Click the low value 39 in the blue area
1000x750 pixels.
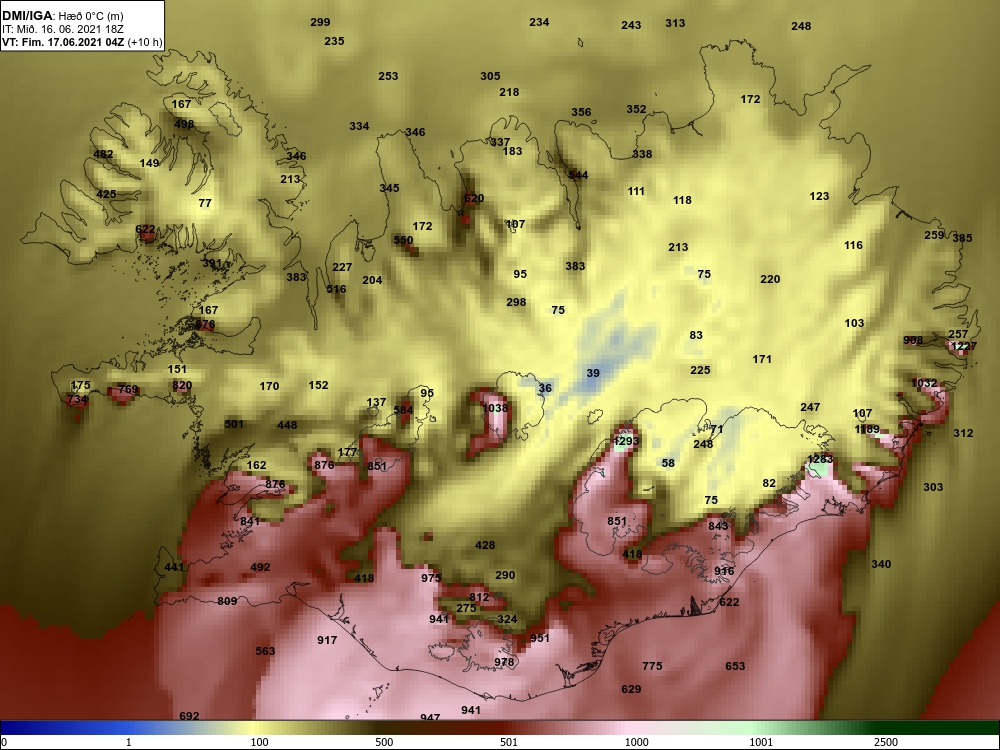pyautogui.click(x=593, y=373)
